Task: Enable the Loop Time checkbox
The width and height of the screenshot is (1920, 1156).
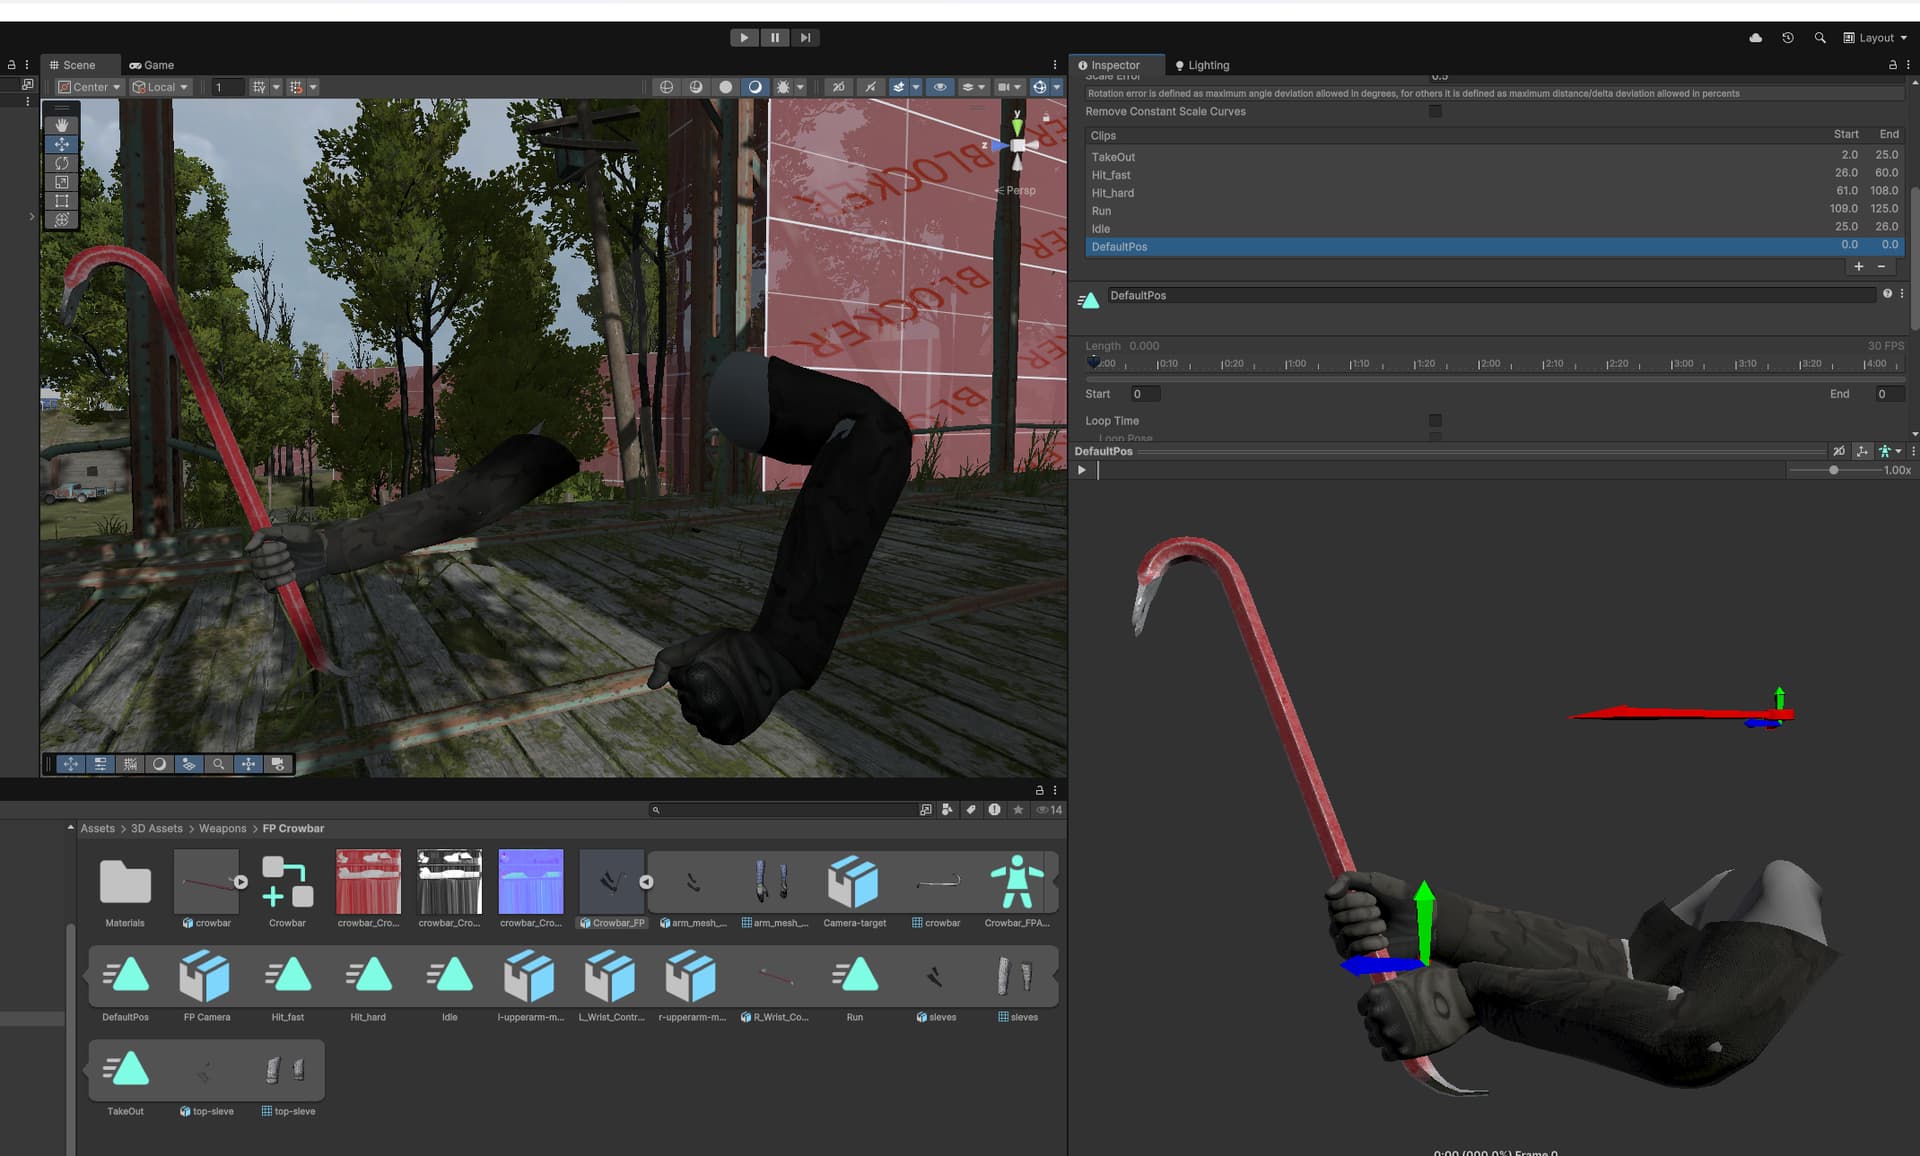Action: pos(1436,421)
